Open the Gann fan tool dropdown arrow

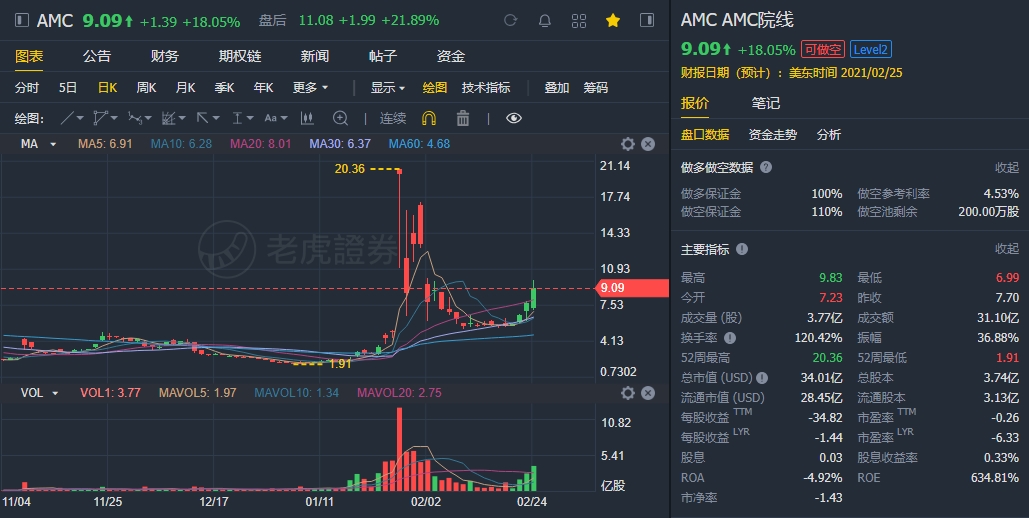click(182, 118)
